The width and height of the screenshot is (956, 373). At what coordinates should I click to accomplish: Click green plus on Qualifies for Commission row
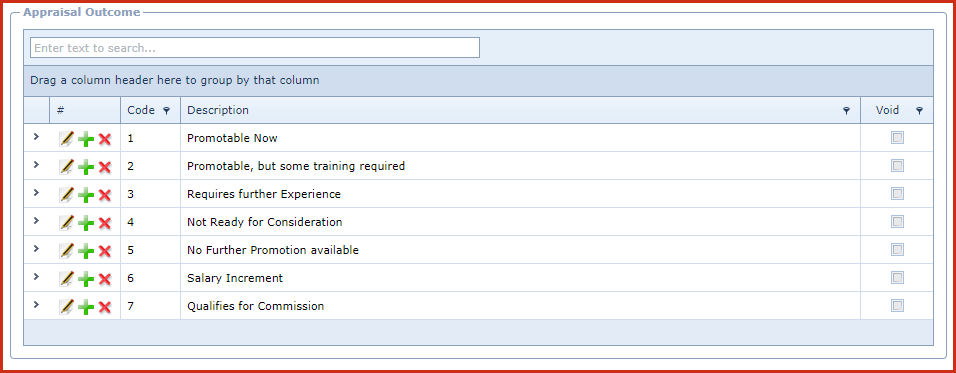coord(87,307)
